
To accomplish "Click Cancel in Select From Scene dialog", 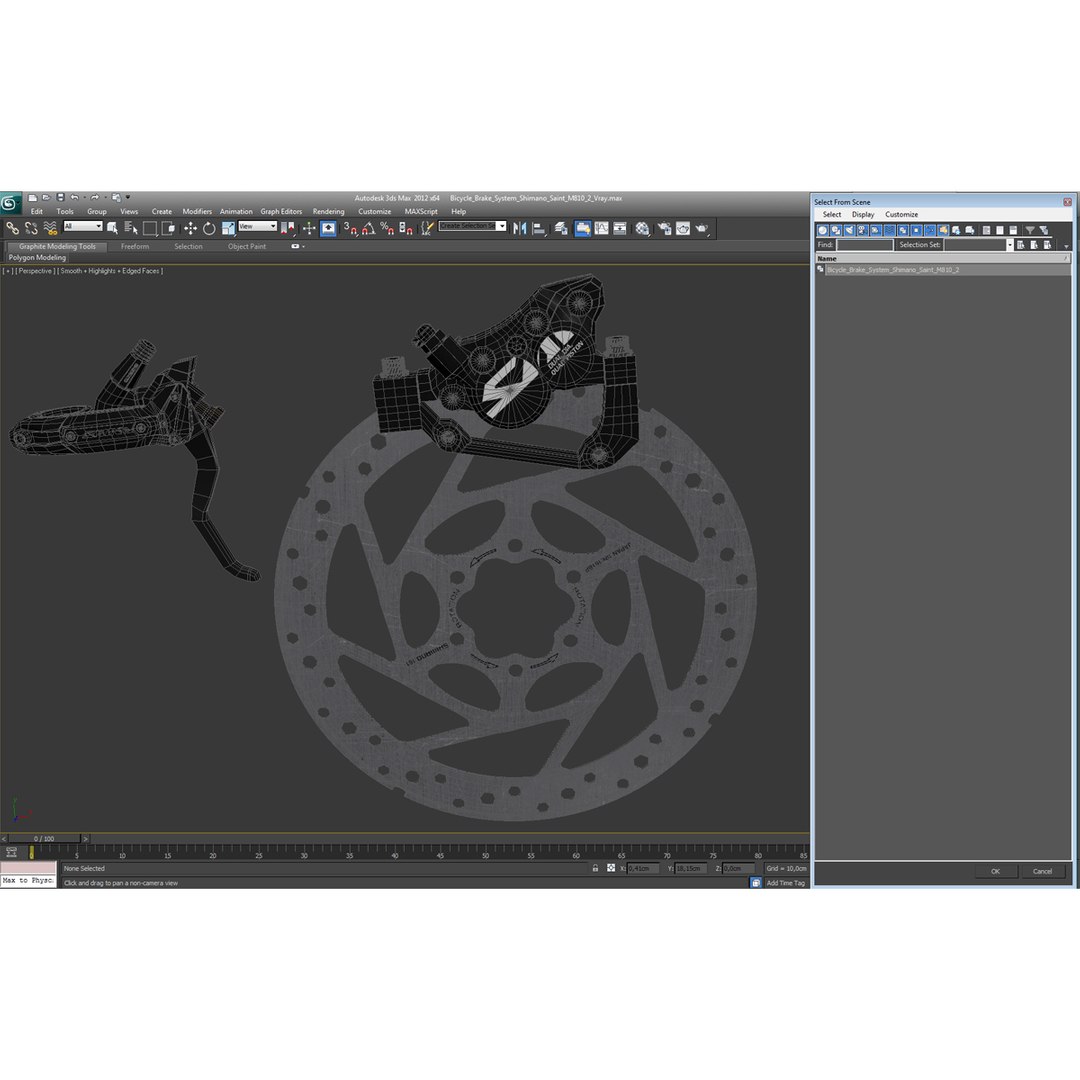I will [1042, 871].
